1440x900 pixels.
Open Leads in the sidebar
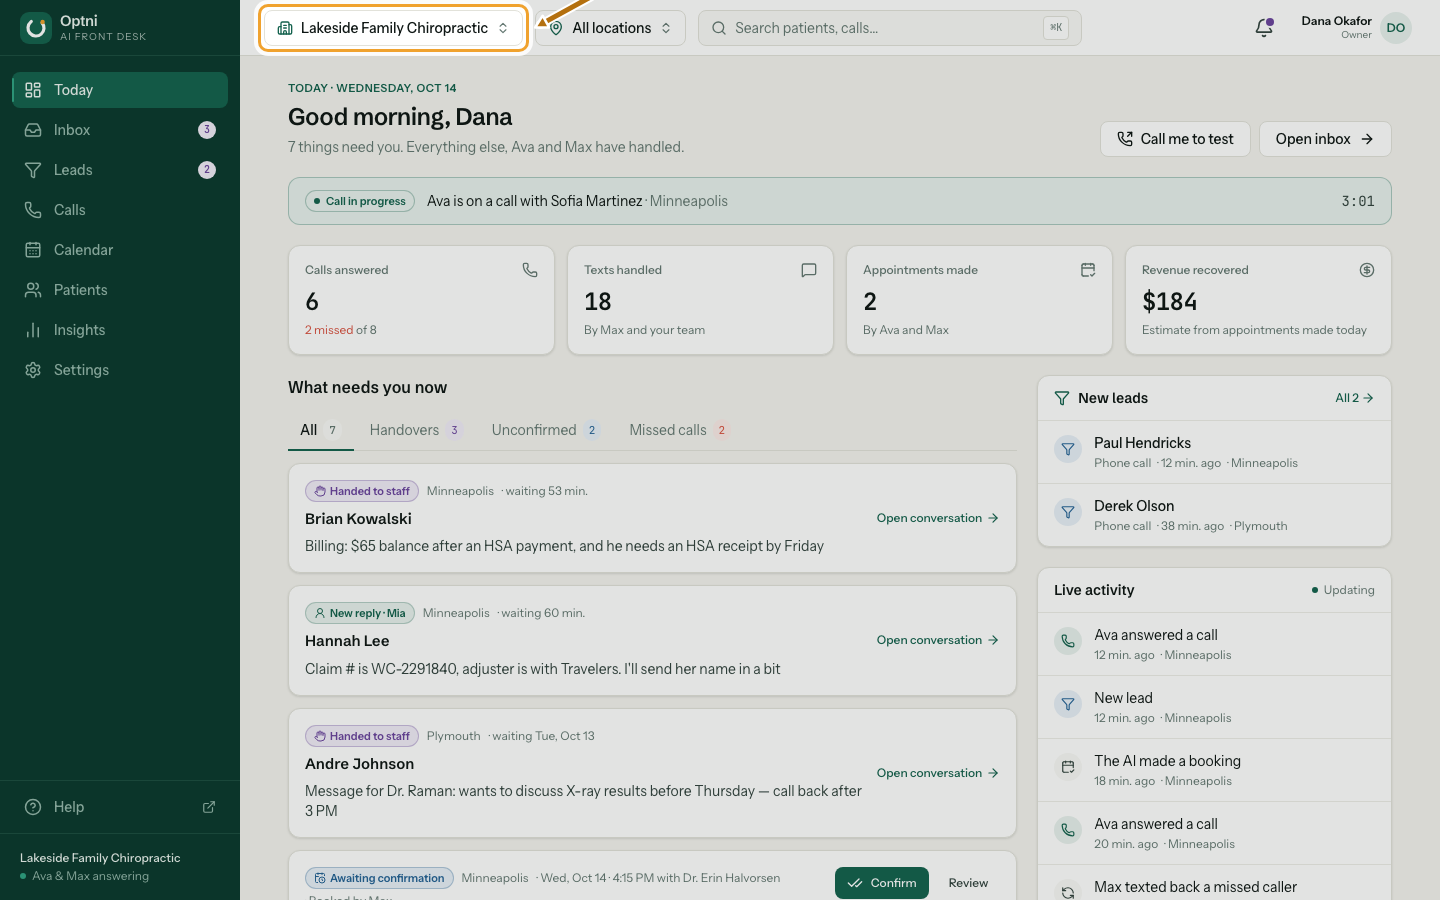(x=120, y=170)
